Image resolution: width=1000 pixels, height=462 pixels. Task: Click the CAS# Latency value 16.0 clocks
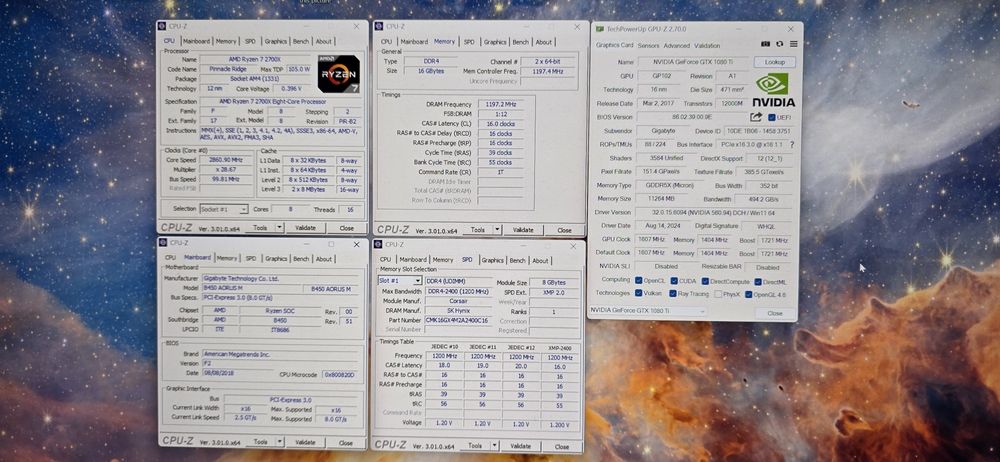point(501,124)
